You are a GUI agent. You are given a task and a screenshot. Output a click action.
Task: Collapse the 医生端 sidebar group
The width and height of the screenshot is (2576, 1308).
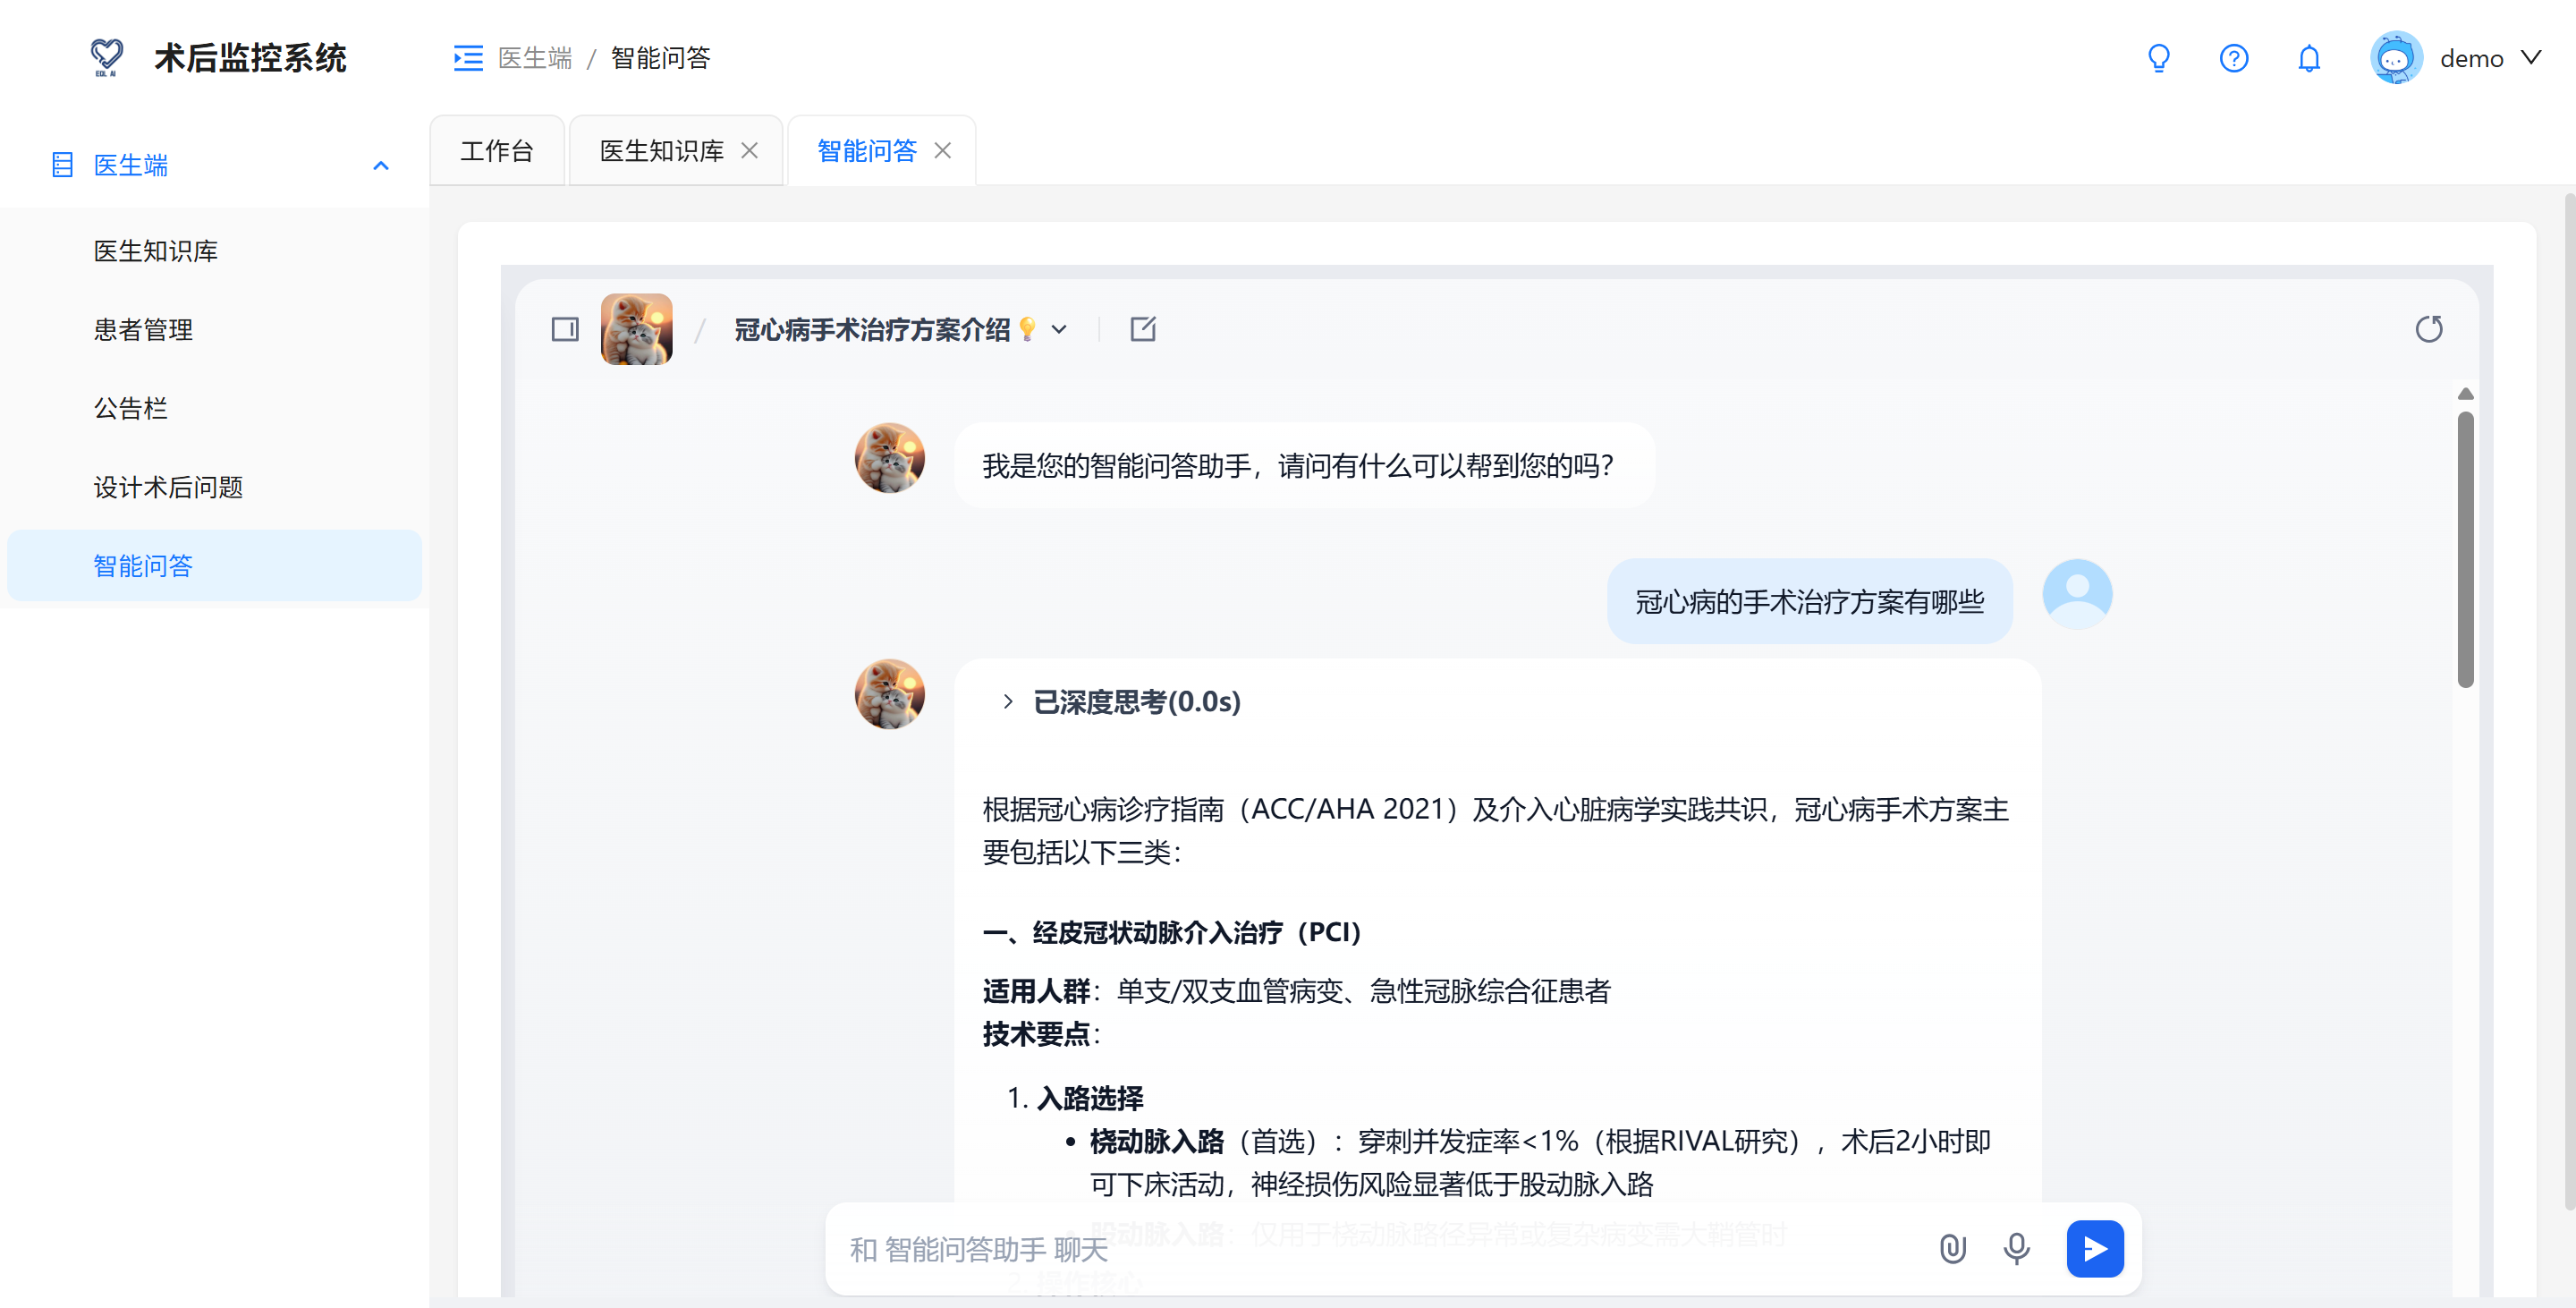[x=380, y=166]
